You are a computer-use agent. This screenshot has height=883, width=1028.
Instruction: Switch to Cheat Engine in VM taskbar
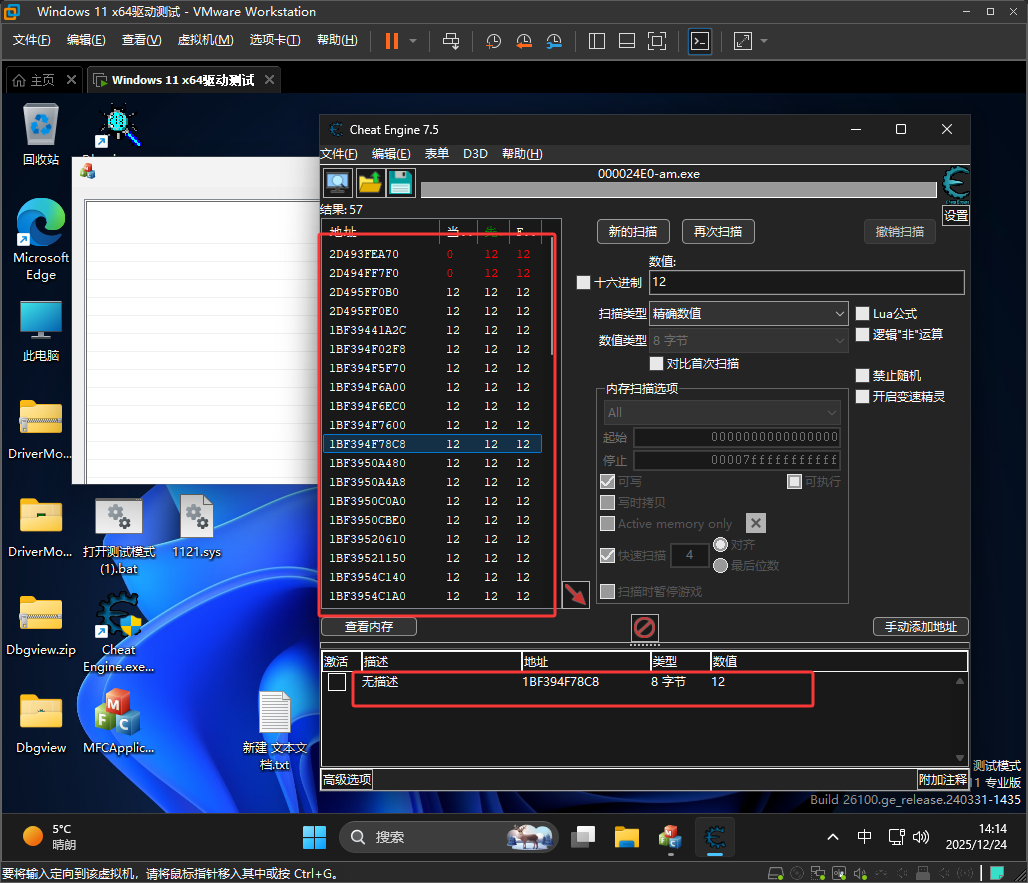point(715,837)
